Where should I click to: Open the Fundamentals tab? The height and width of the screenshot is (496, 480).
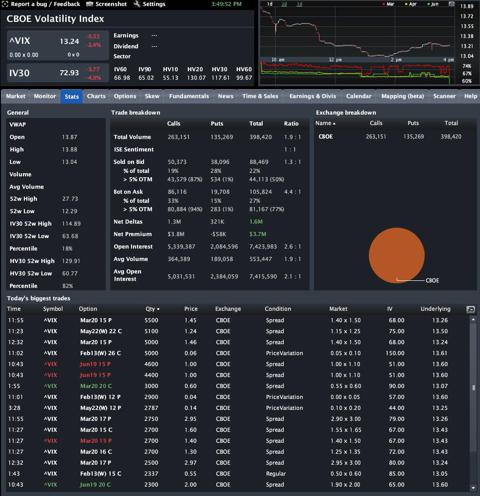point(189,96)
